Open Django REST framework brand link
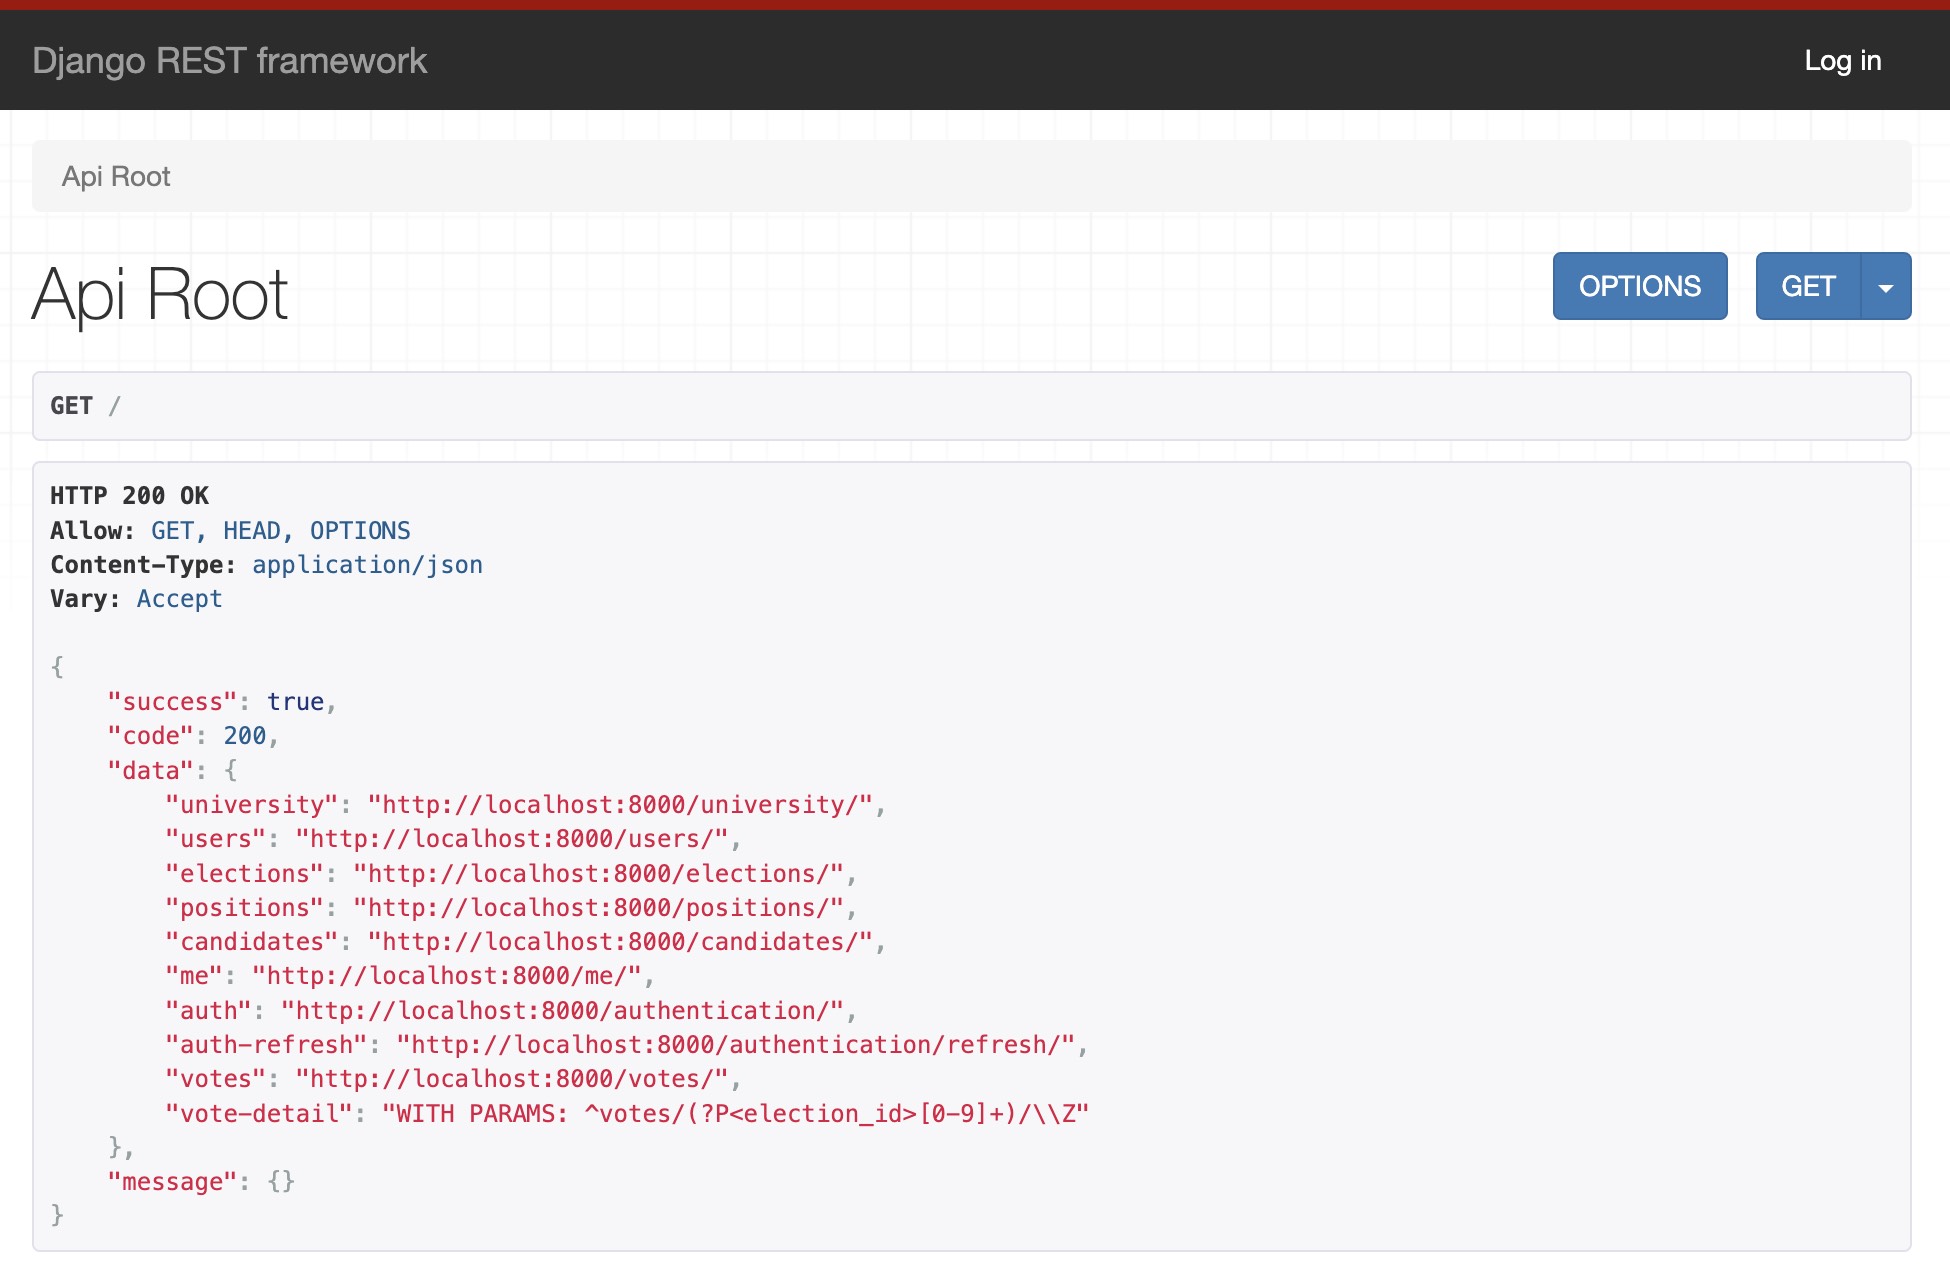The image size is (1950, 1284). click(229, 61)
